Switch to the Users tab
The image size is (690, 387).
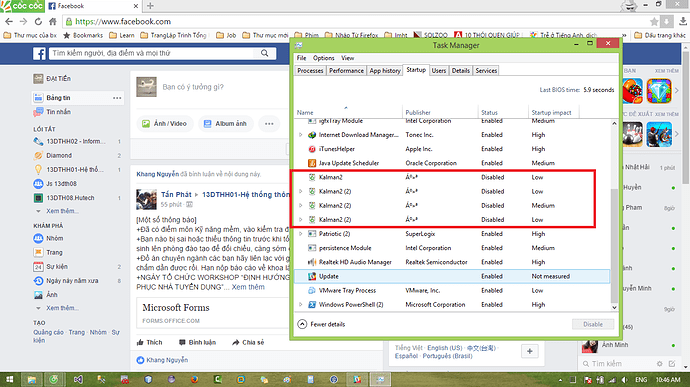(x=439, y=70)
